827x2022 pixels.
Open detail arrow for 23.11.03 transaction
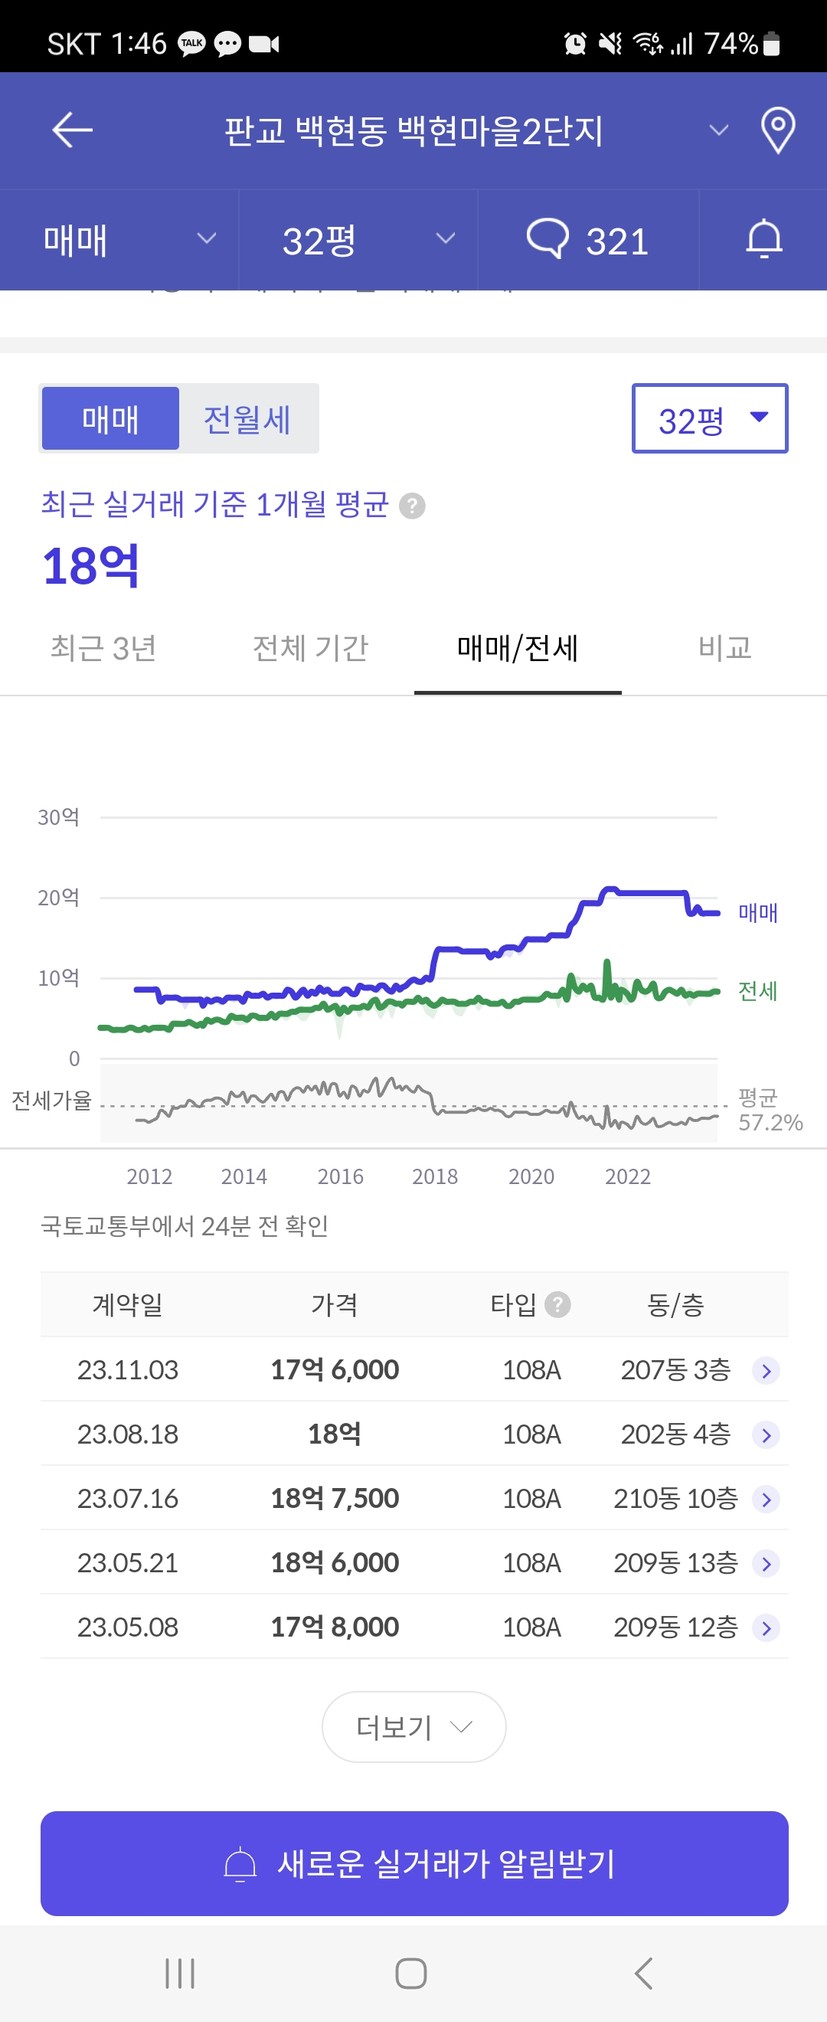tap(766, 1371)
